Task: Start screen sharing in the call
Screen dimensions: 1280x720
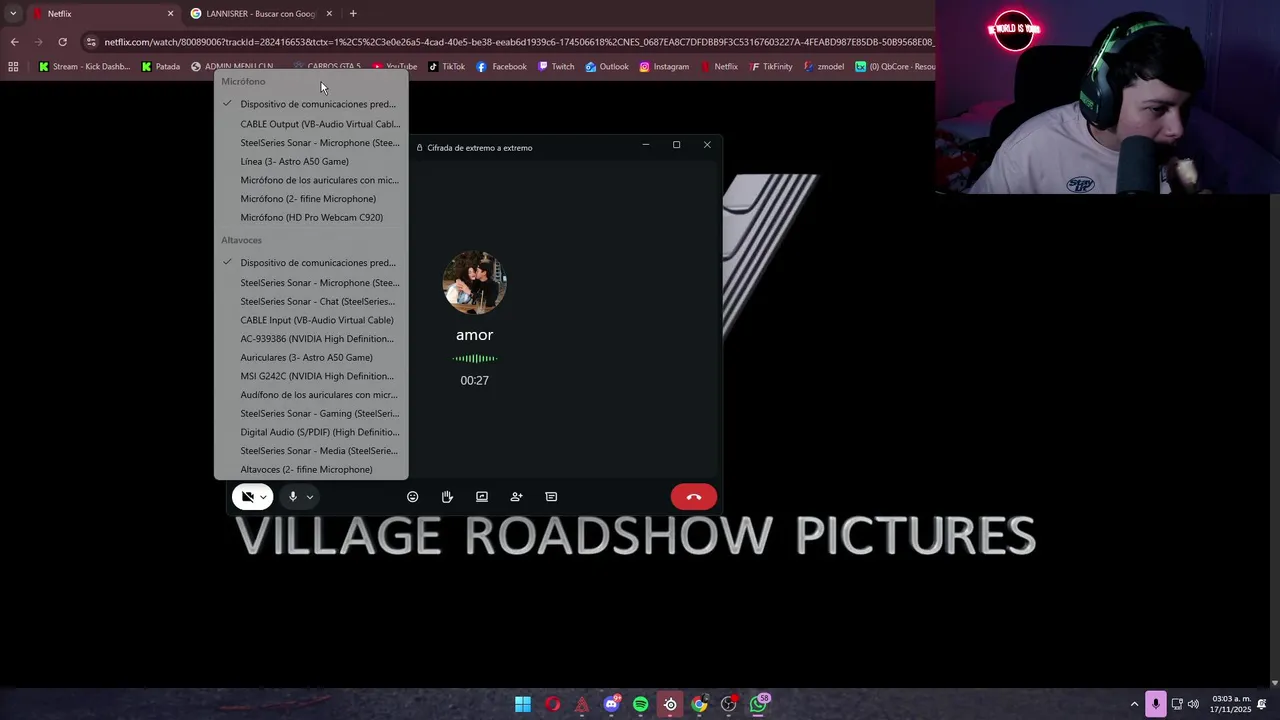Action: [x=482, y=497]
